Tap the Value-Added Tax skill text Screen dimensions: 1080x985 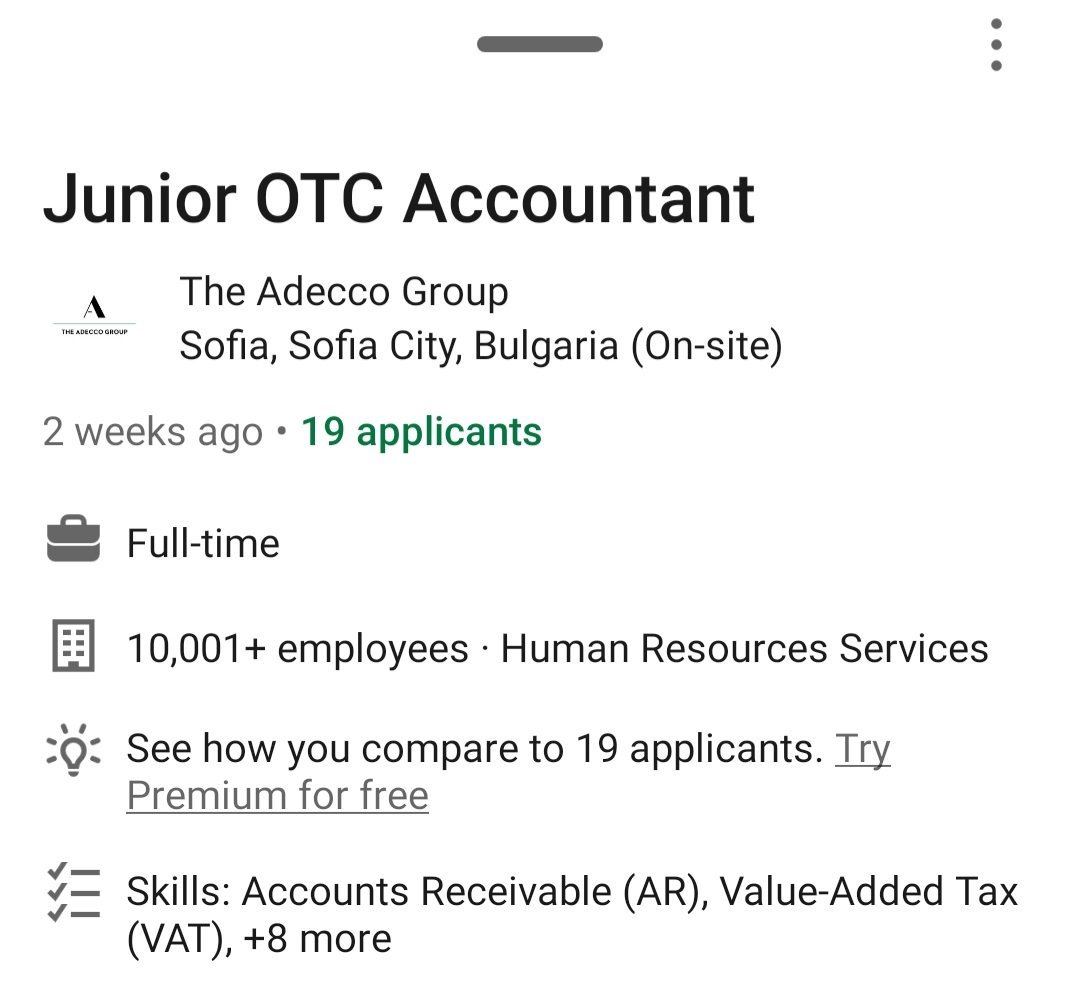(x=868, y=891)
